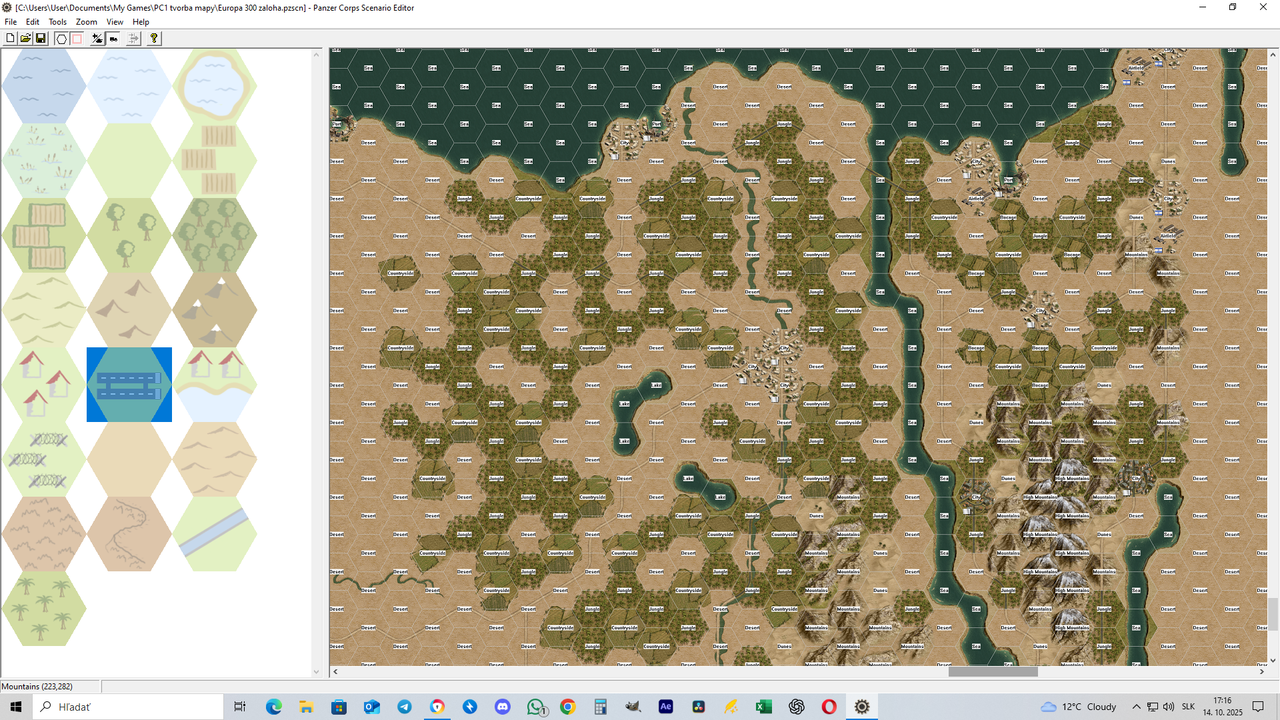Select the sparse forest terrain tile
The image size is (1280, 720).
pos(129,235)
